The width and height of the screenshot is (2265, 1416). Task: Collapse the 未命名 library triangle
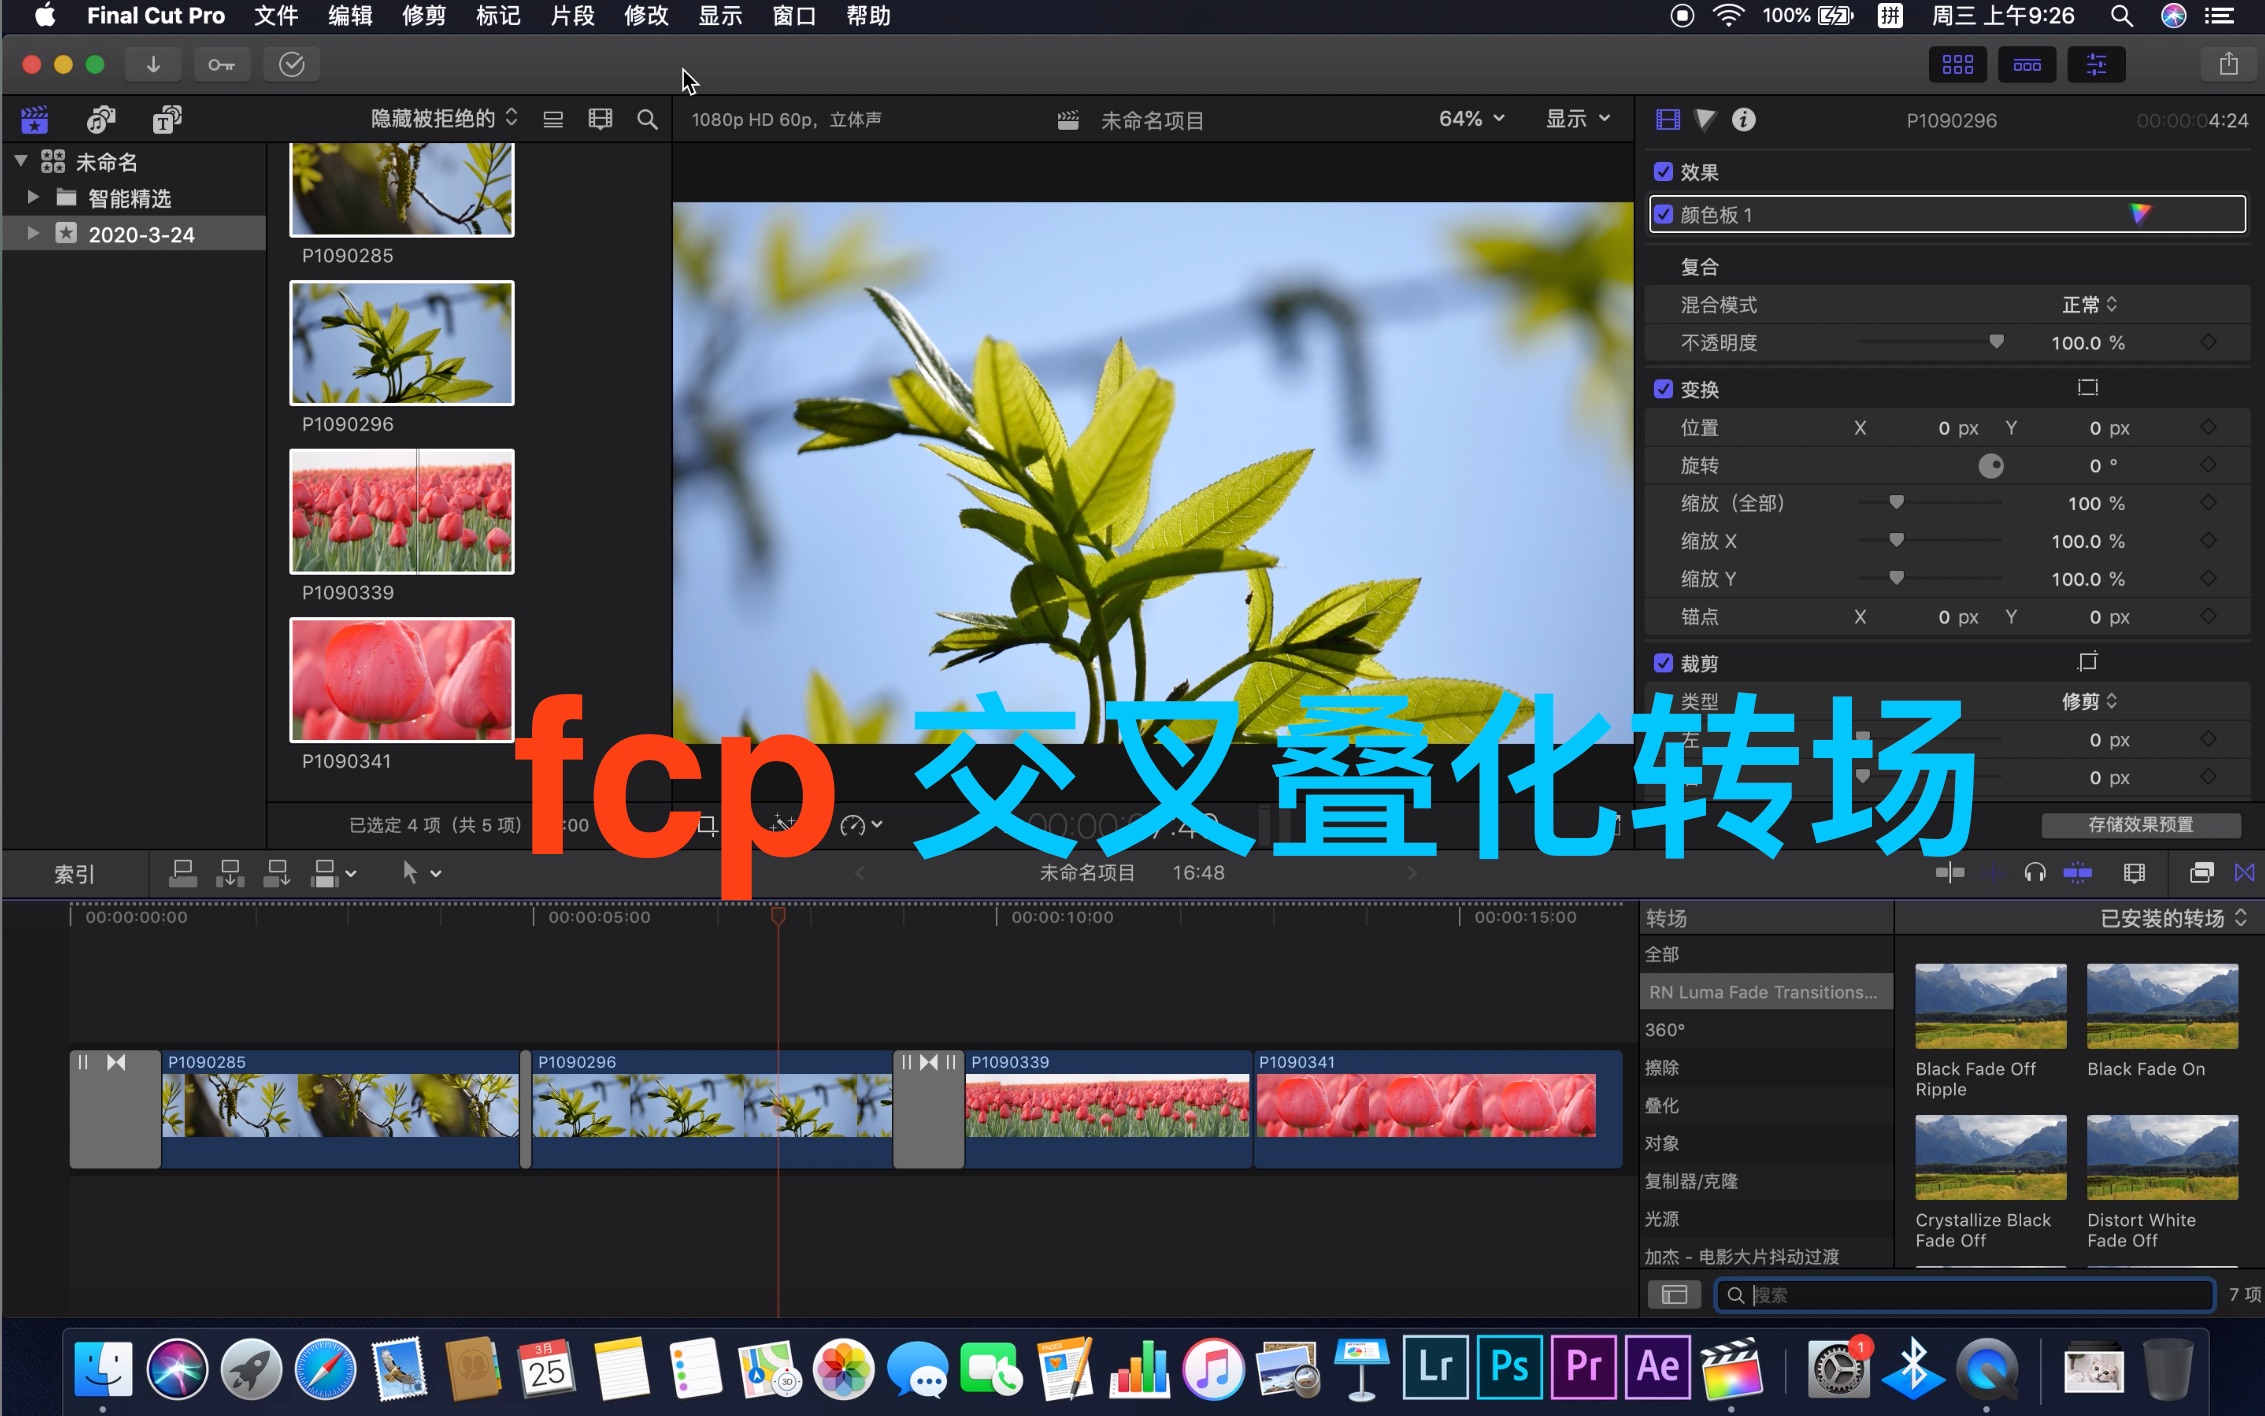20,161
